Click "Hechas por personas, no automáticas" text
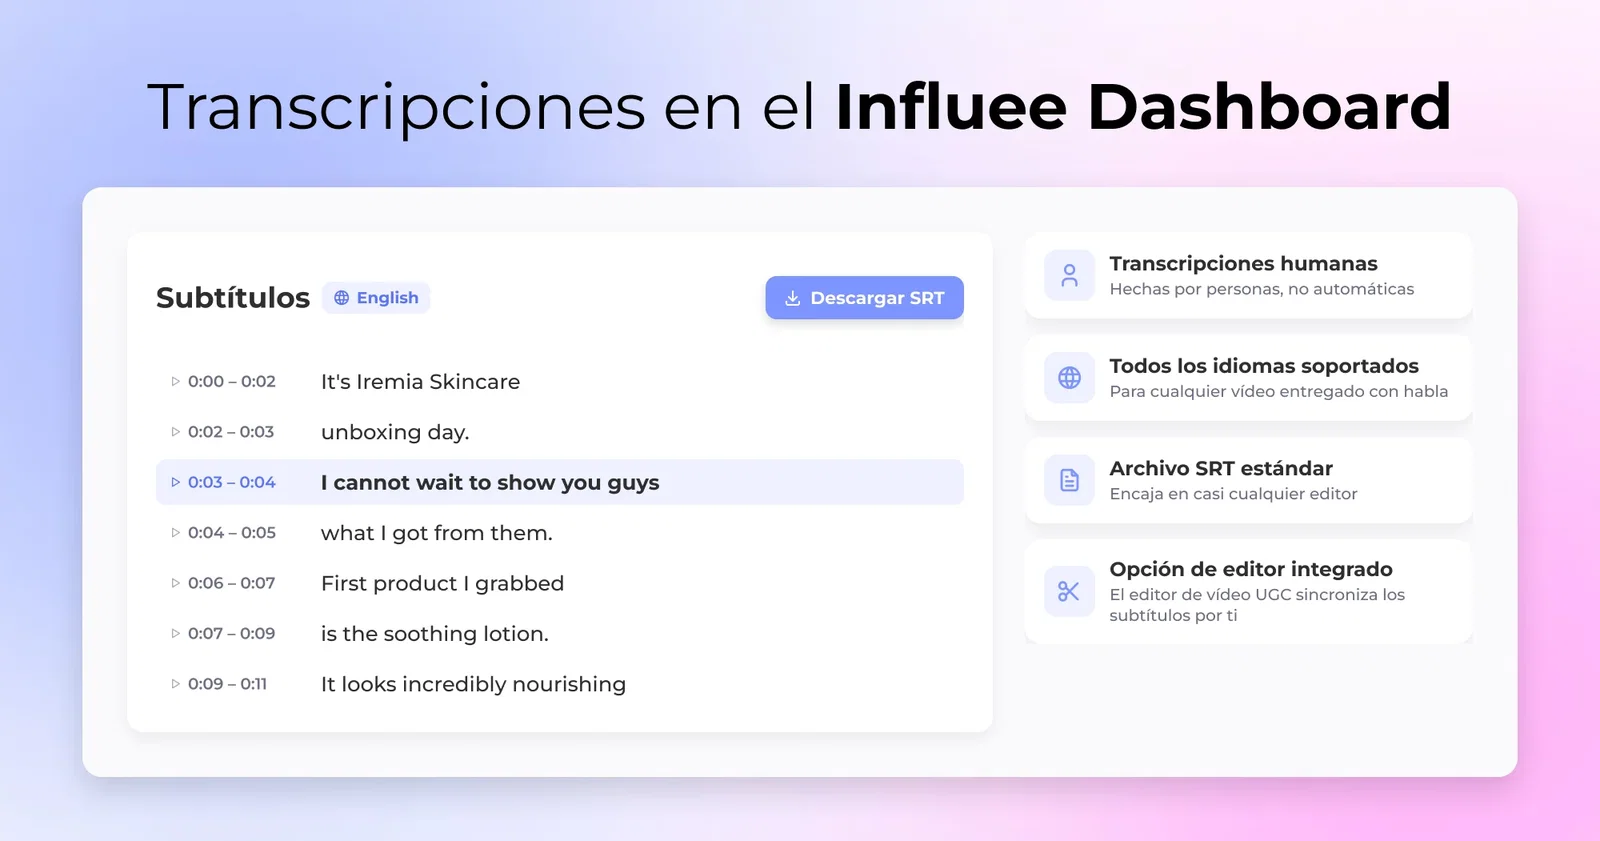Screen dimensions: 1600x841 tap(1262, 289)
